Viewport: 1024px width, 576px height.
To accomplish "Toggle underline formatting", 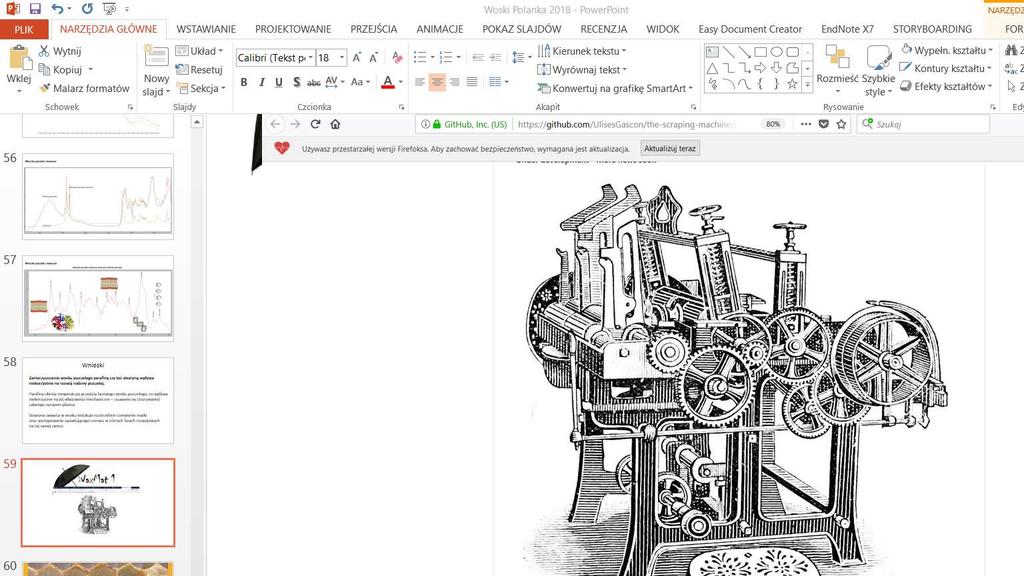I will coord(279,82).
